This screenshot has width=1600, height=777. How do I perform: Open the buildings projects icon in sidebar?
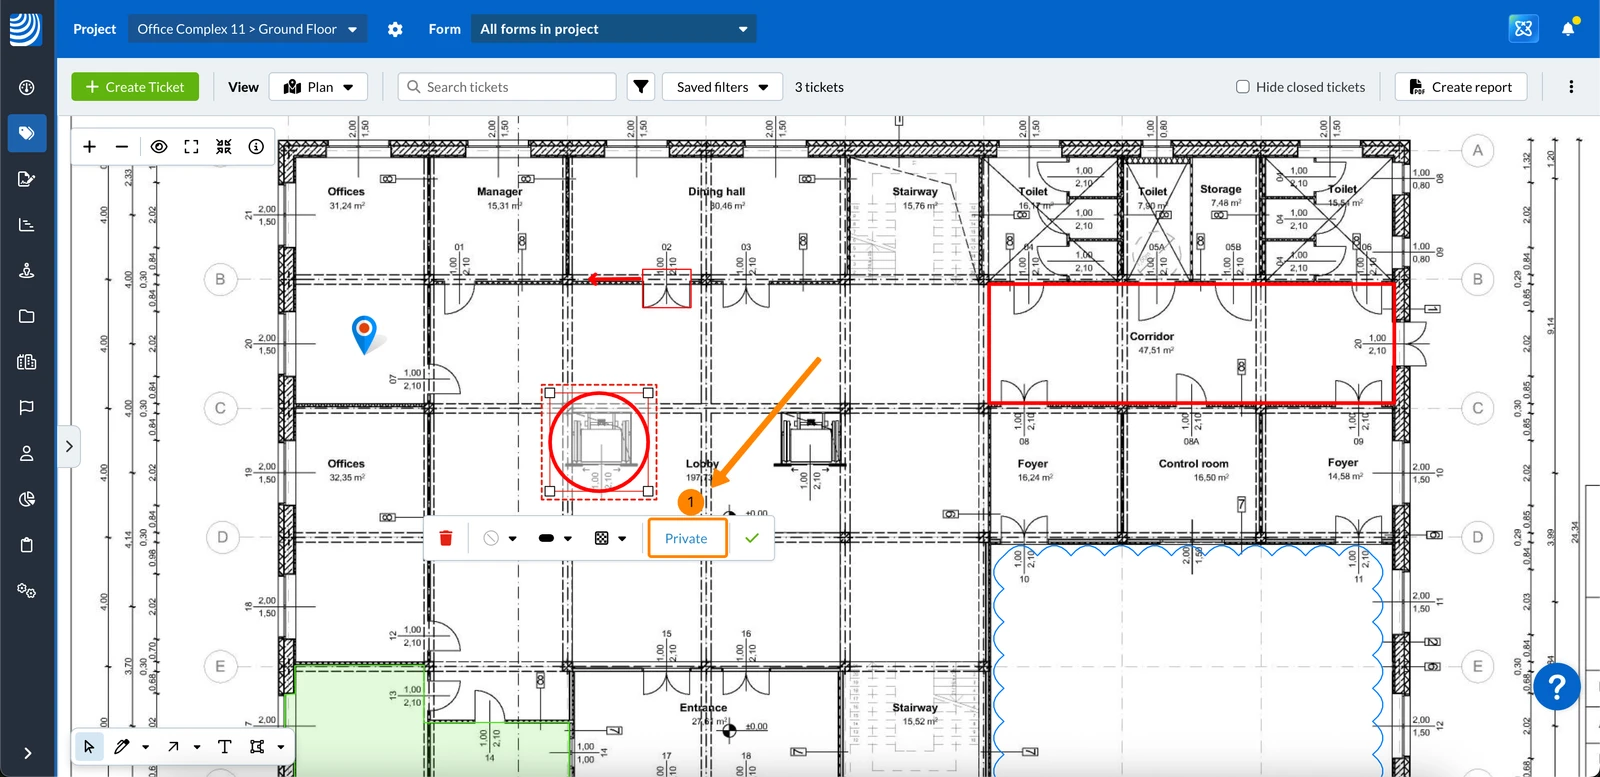click(x=27, y=362)
